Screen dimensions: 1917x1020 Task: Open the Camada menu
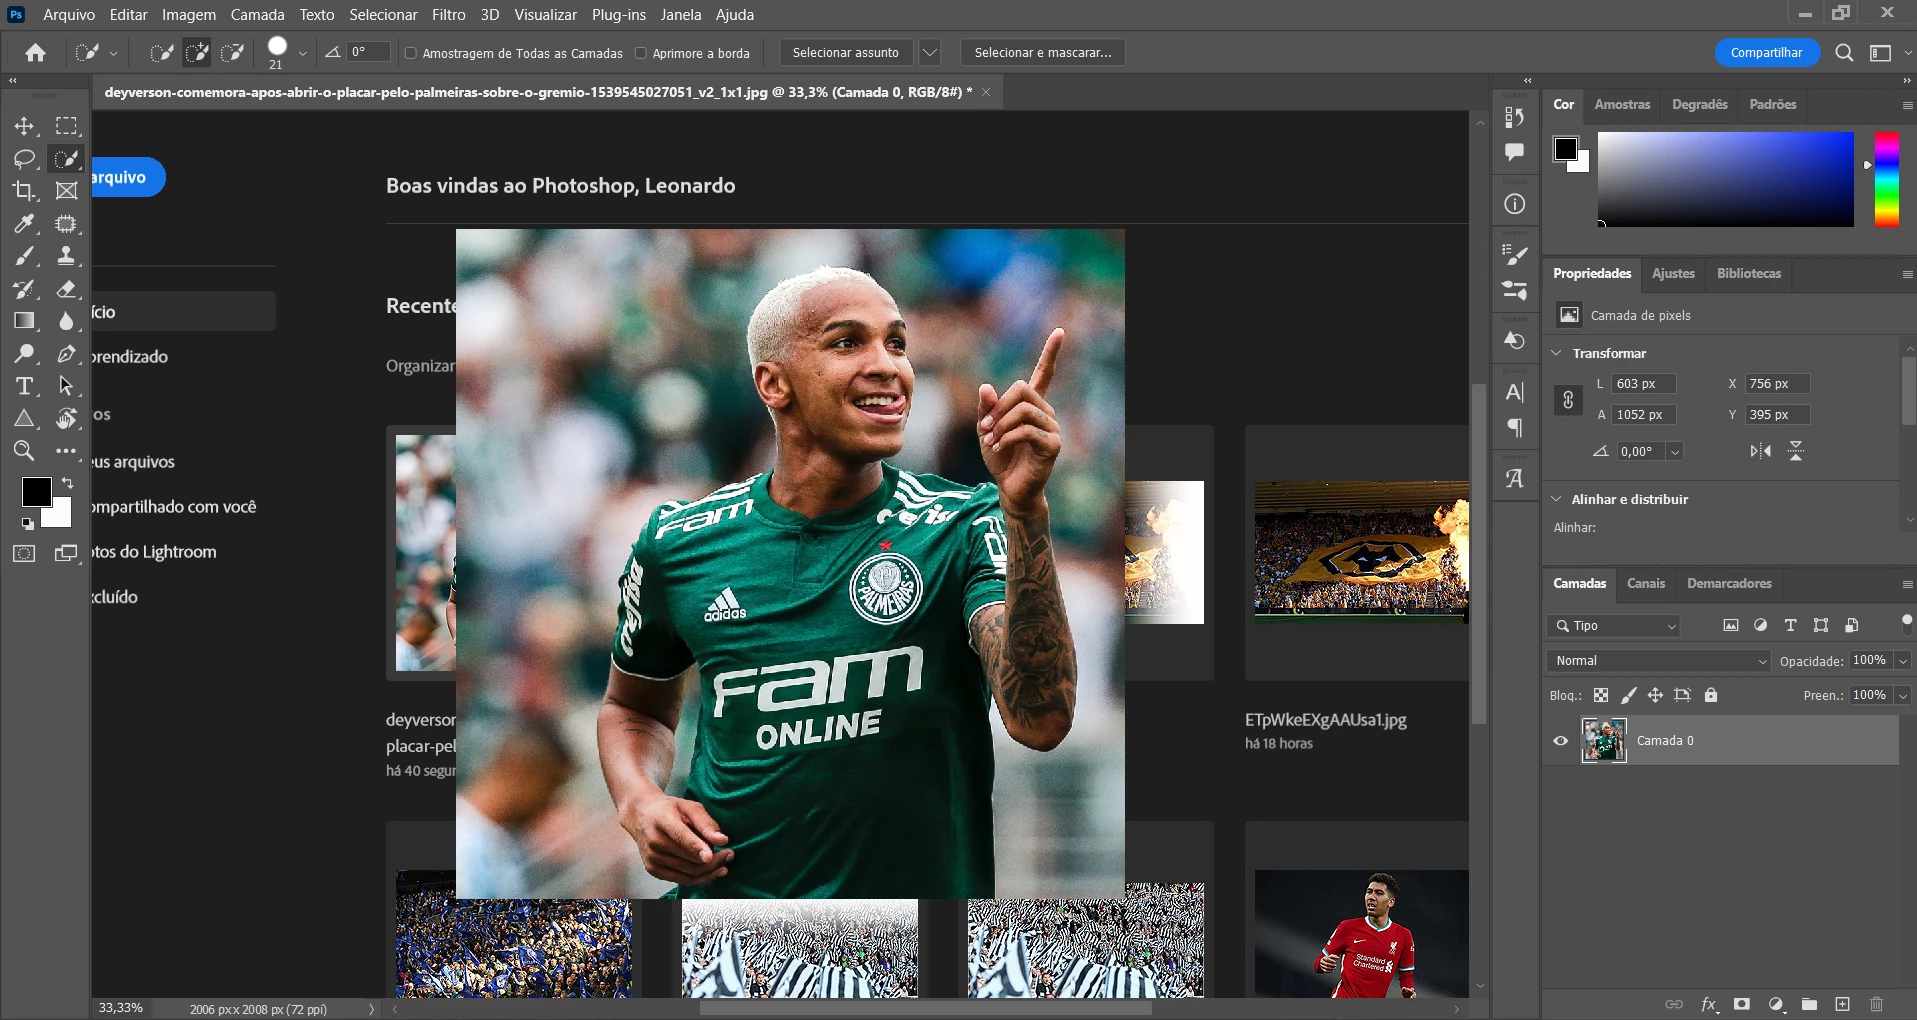(x=258, y=15)
